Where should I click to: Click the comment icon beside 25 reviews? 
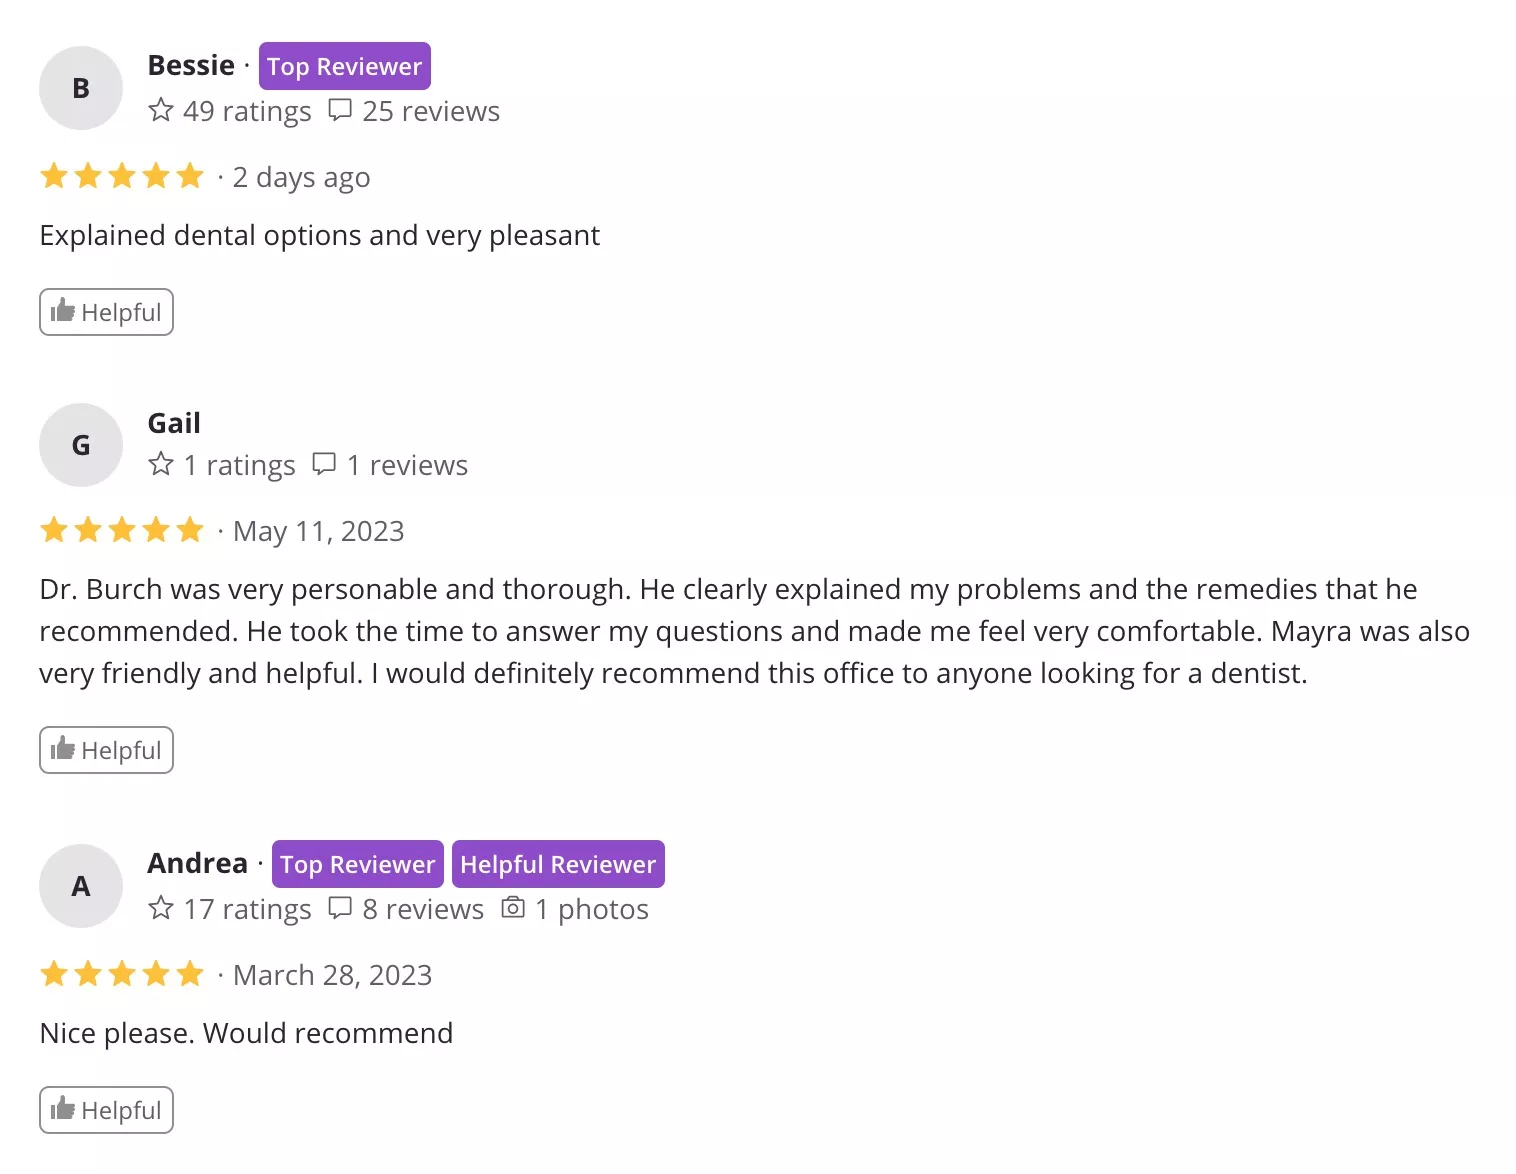coord(340,110)
